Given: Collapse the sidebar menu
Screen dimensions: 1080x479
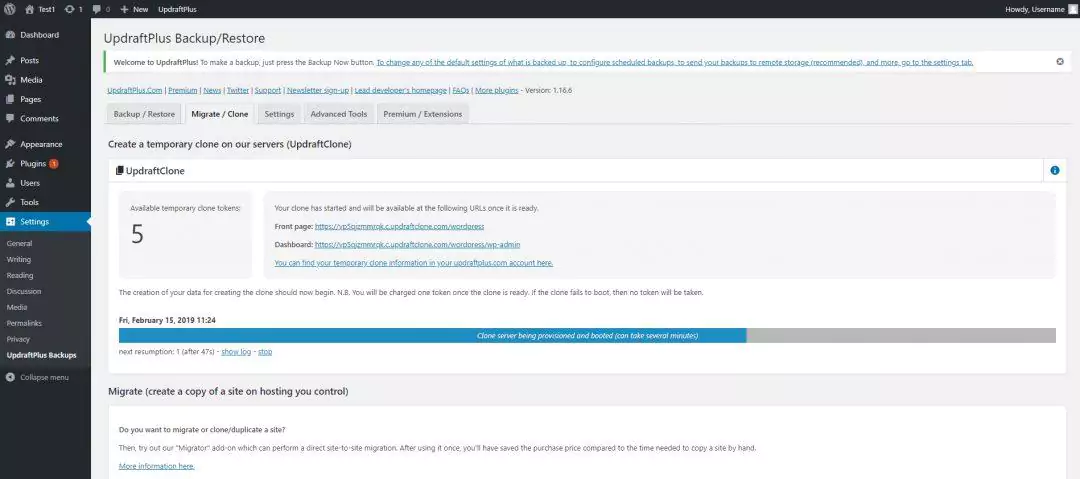Looking at the screenshot, I should [37, 378].
